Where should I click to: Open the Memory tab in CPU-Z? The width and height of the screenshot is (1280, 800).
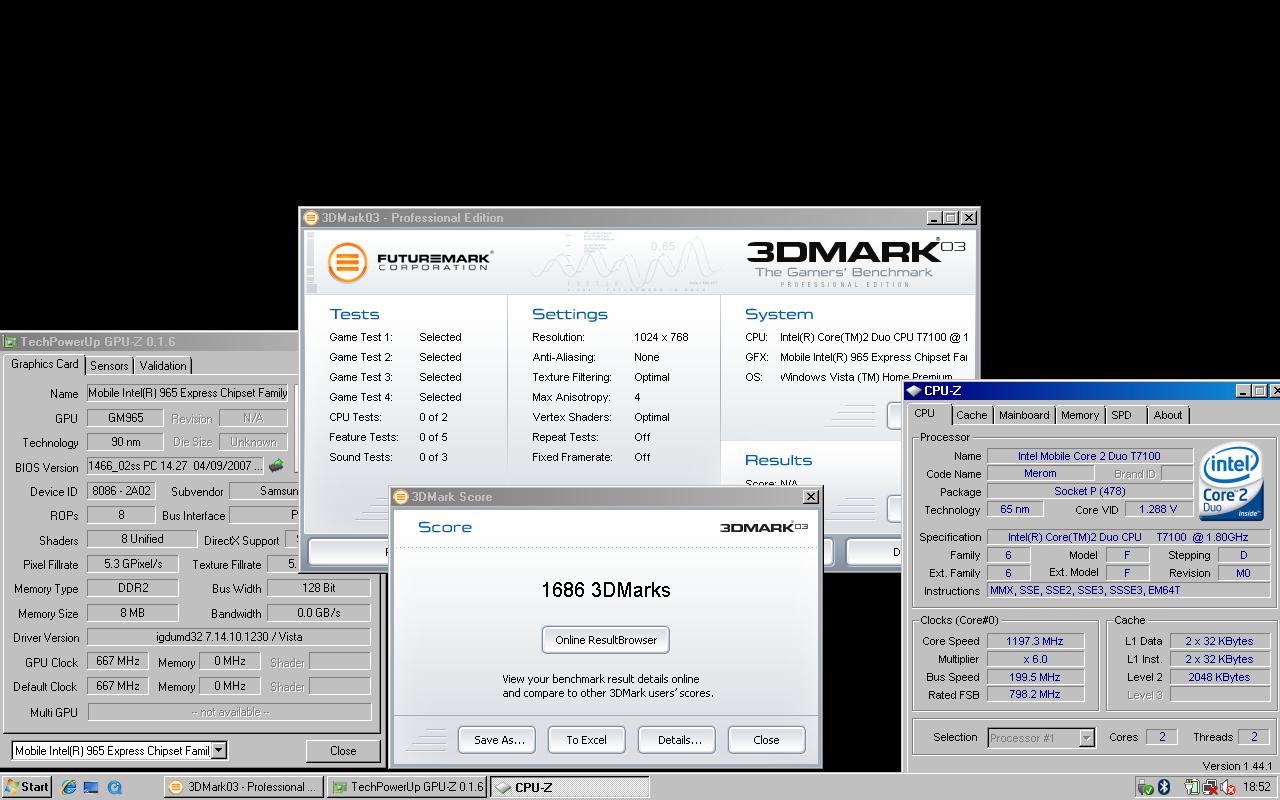click(1080, 415)
